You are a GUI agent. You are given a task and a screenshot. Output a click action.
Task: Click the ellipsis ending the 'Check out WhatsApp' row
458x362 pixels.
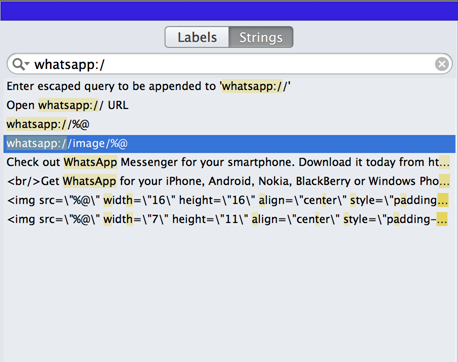click(x=444, y=162)
